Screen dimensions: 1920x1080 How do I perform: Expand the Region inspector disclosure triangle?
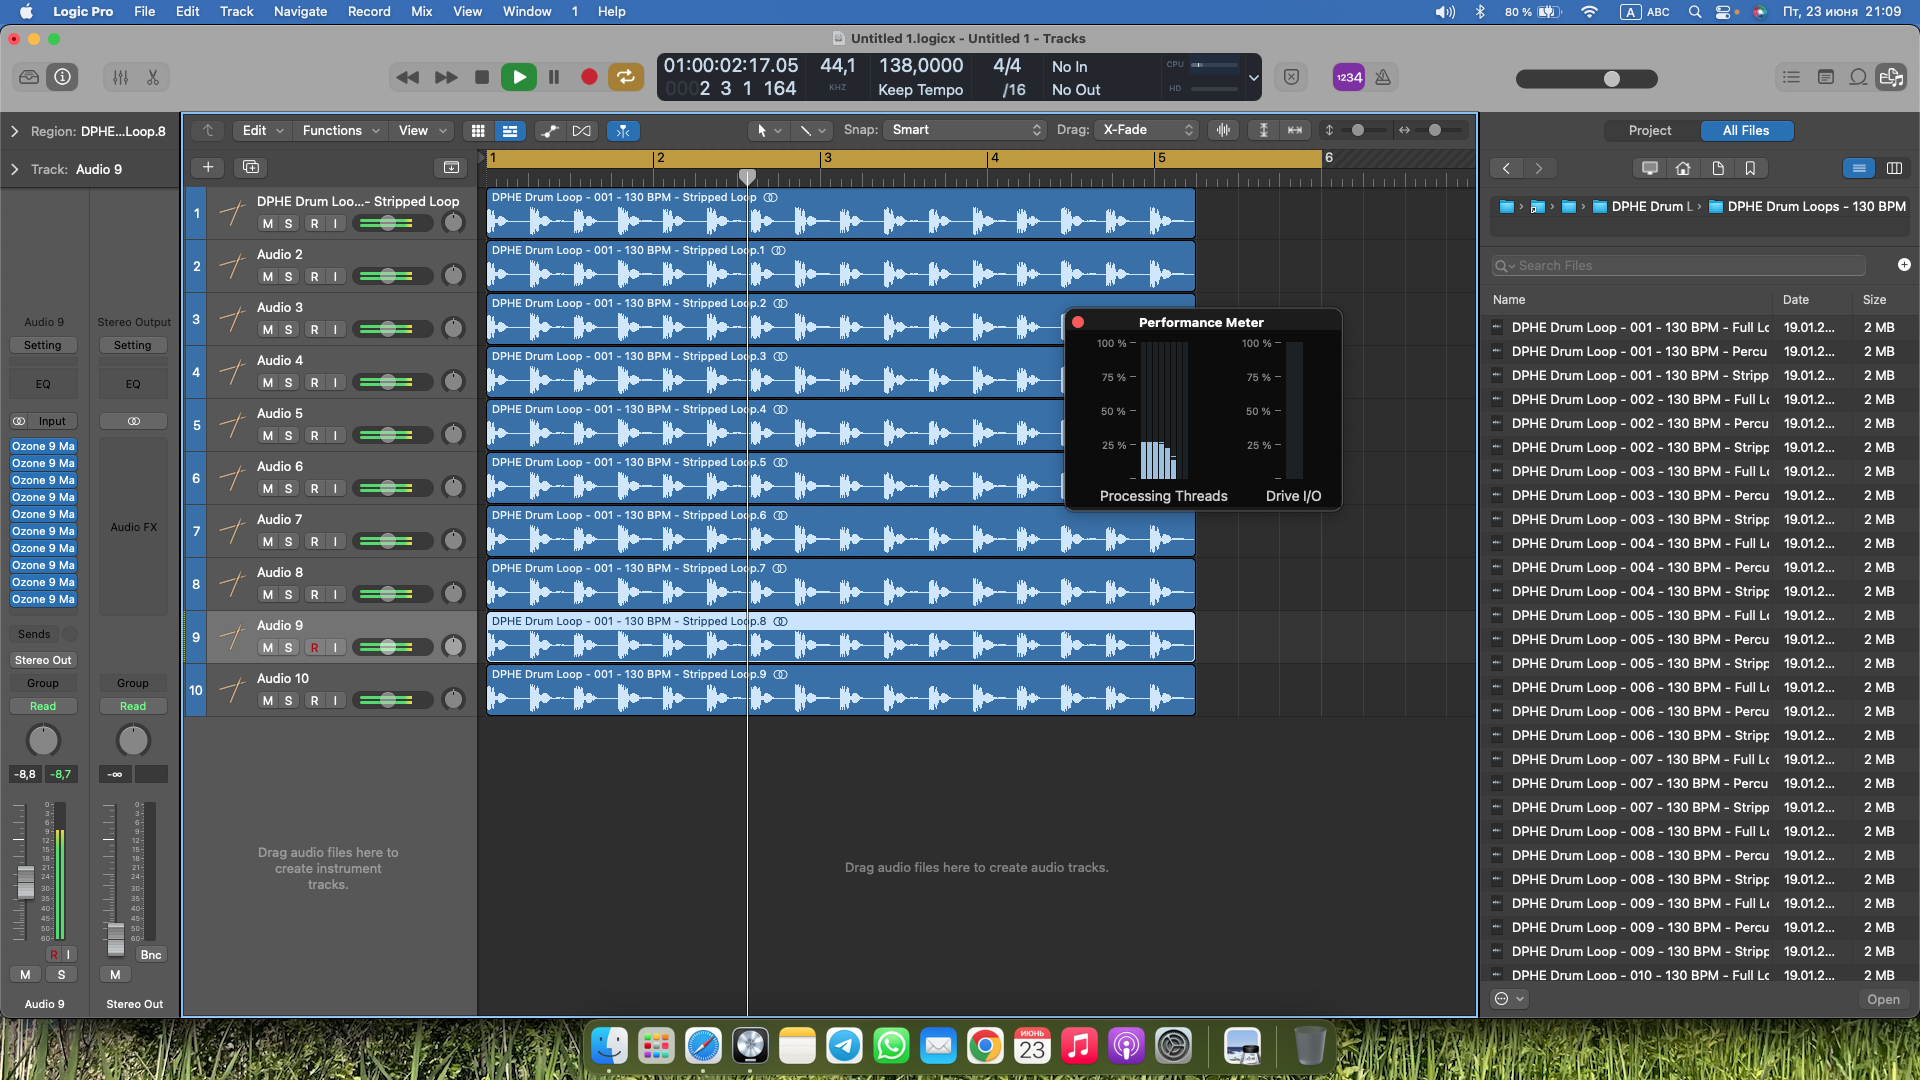pyautogui.click(x=15, y=131)
